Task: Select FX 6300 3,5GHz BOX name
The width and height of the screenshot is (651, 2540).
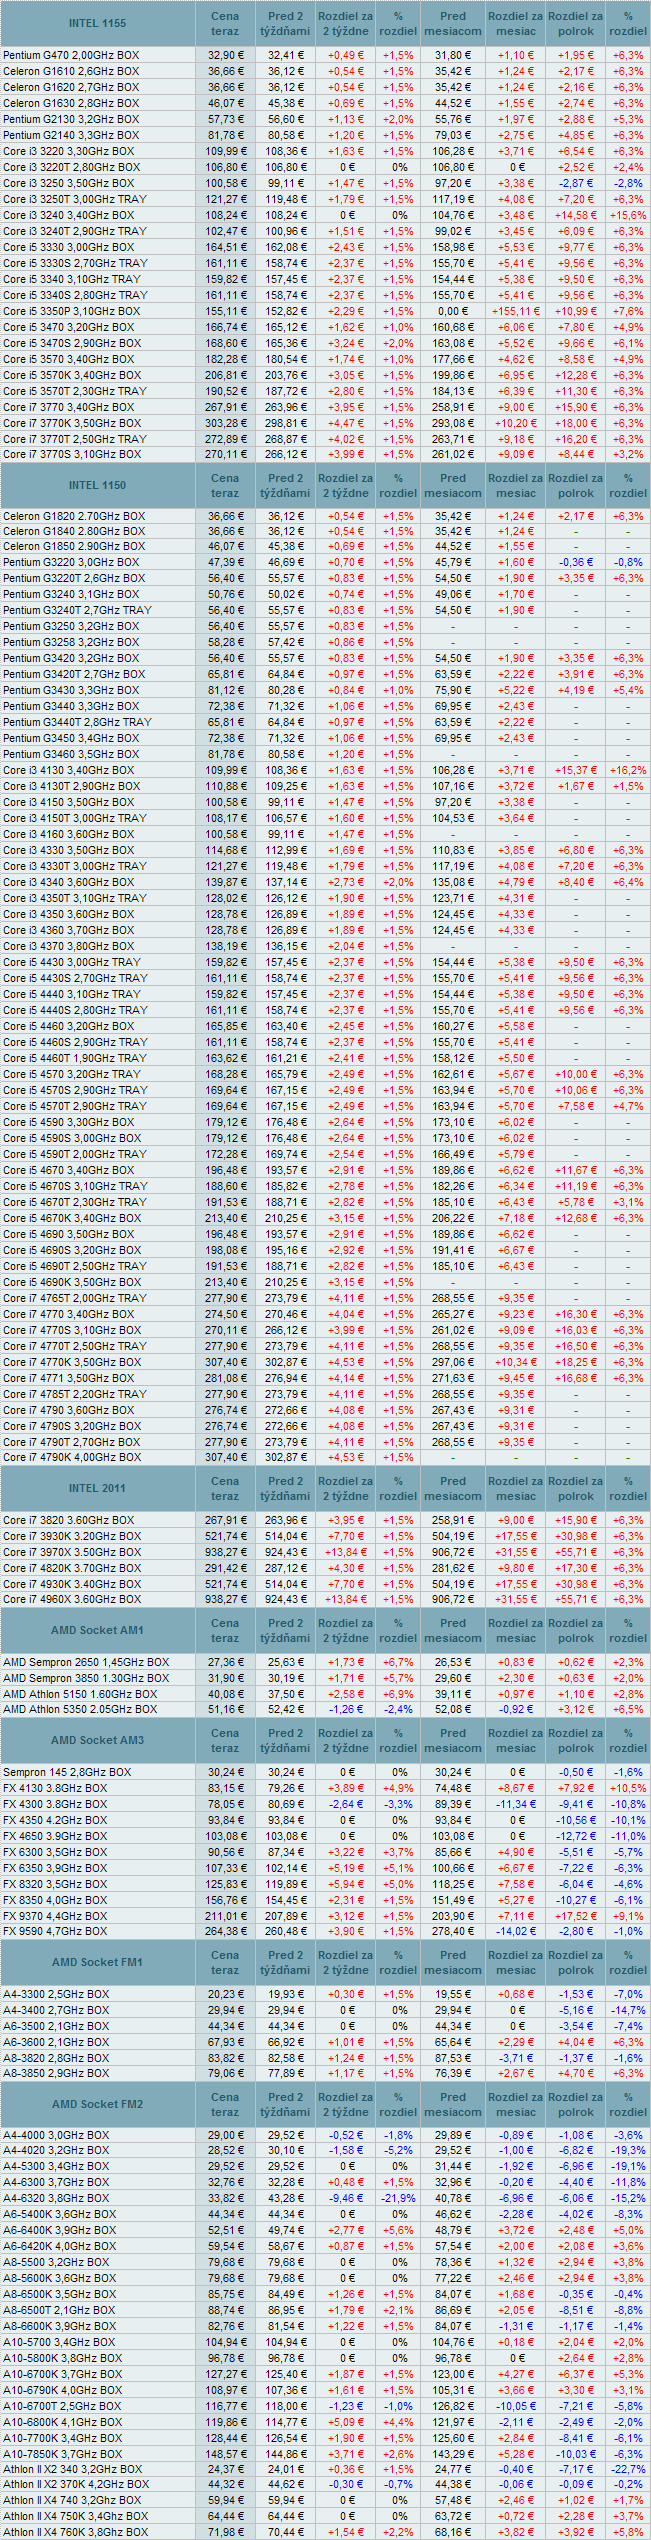Action: (x=55, y=1852)
